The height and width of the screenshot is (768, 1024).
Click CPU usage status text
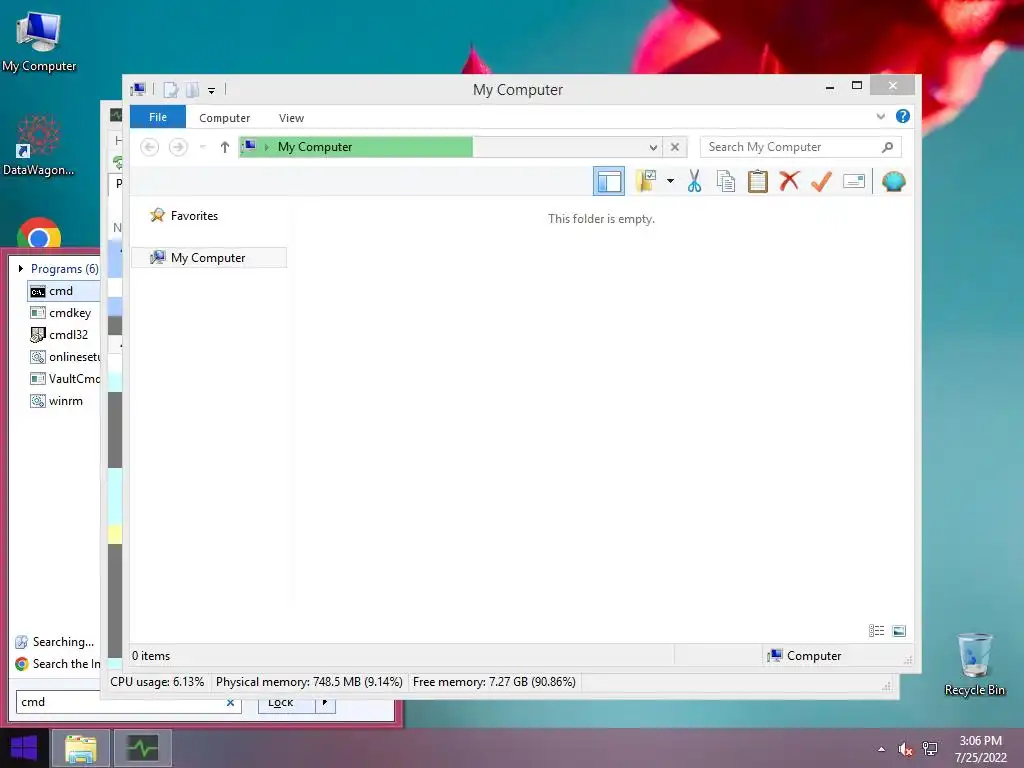(x=157, y=682)
